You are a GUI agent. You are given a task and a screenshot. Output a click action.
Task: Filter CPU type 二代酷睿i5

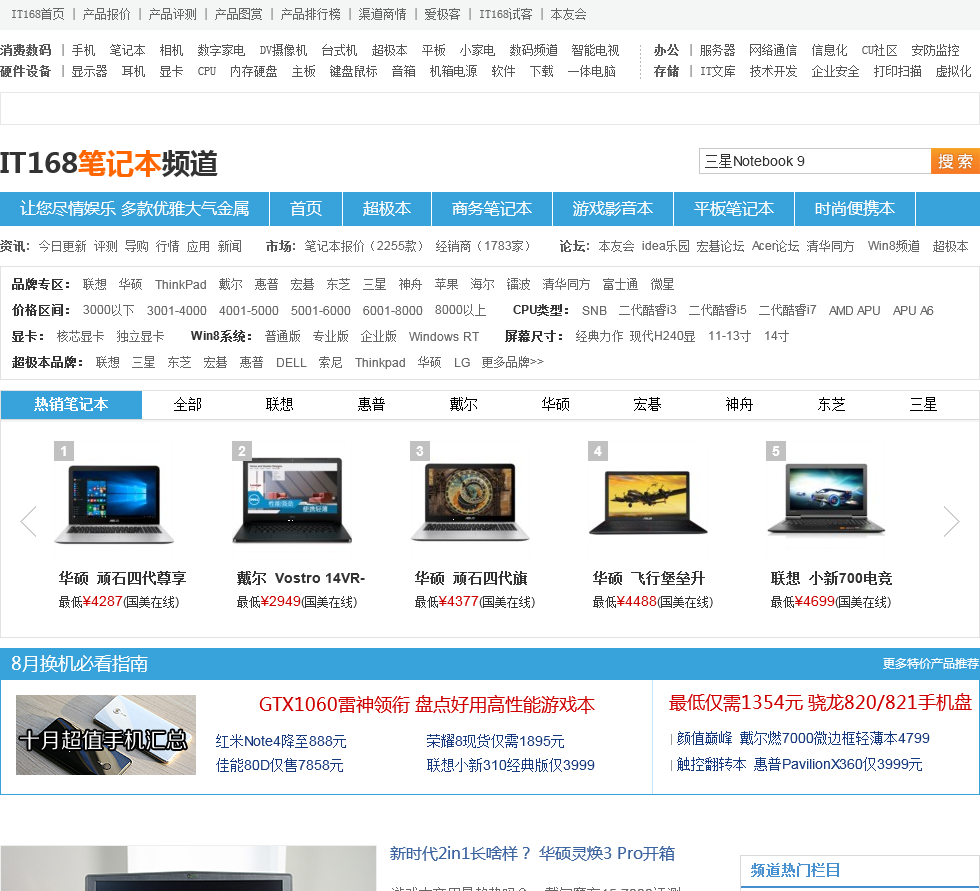pos(718,311)
